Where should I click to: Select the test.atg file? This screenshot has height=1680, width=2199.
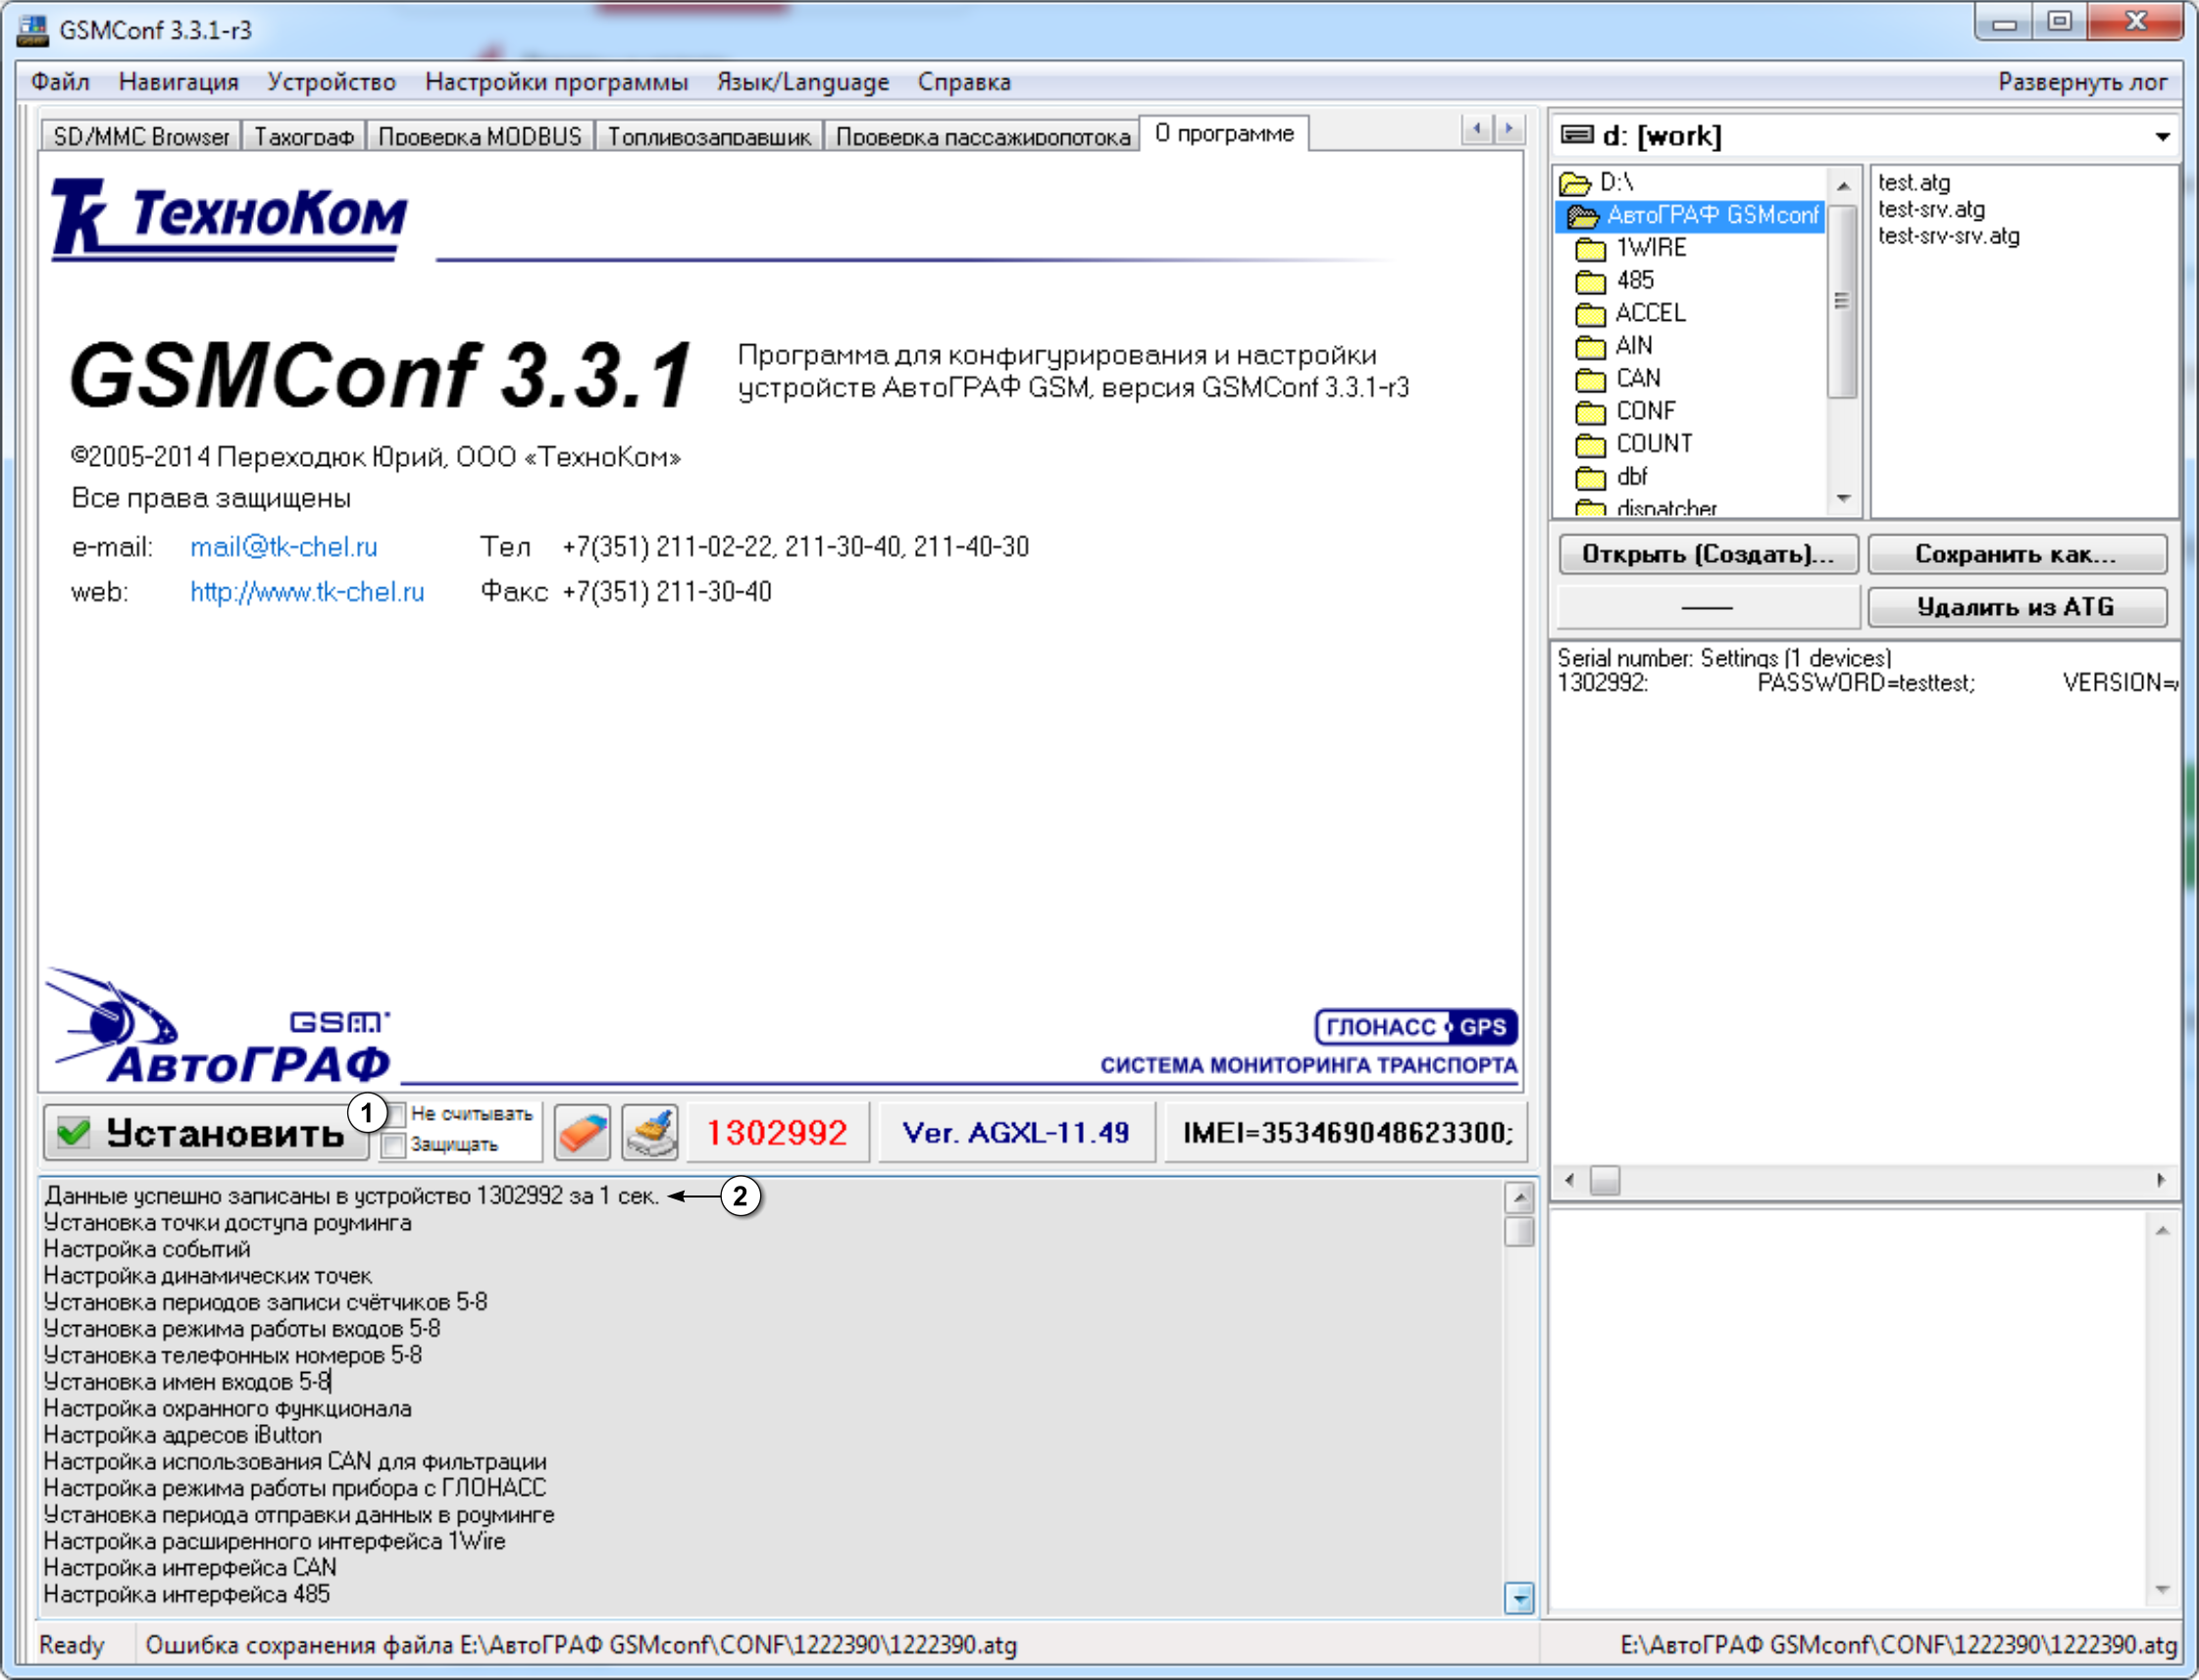tap(1914, 183)
